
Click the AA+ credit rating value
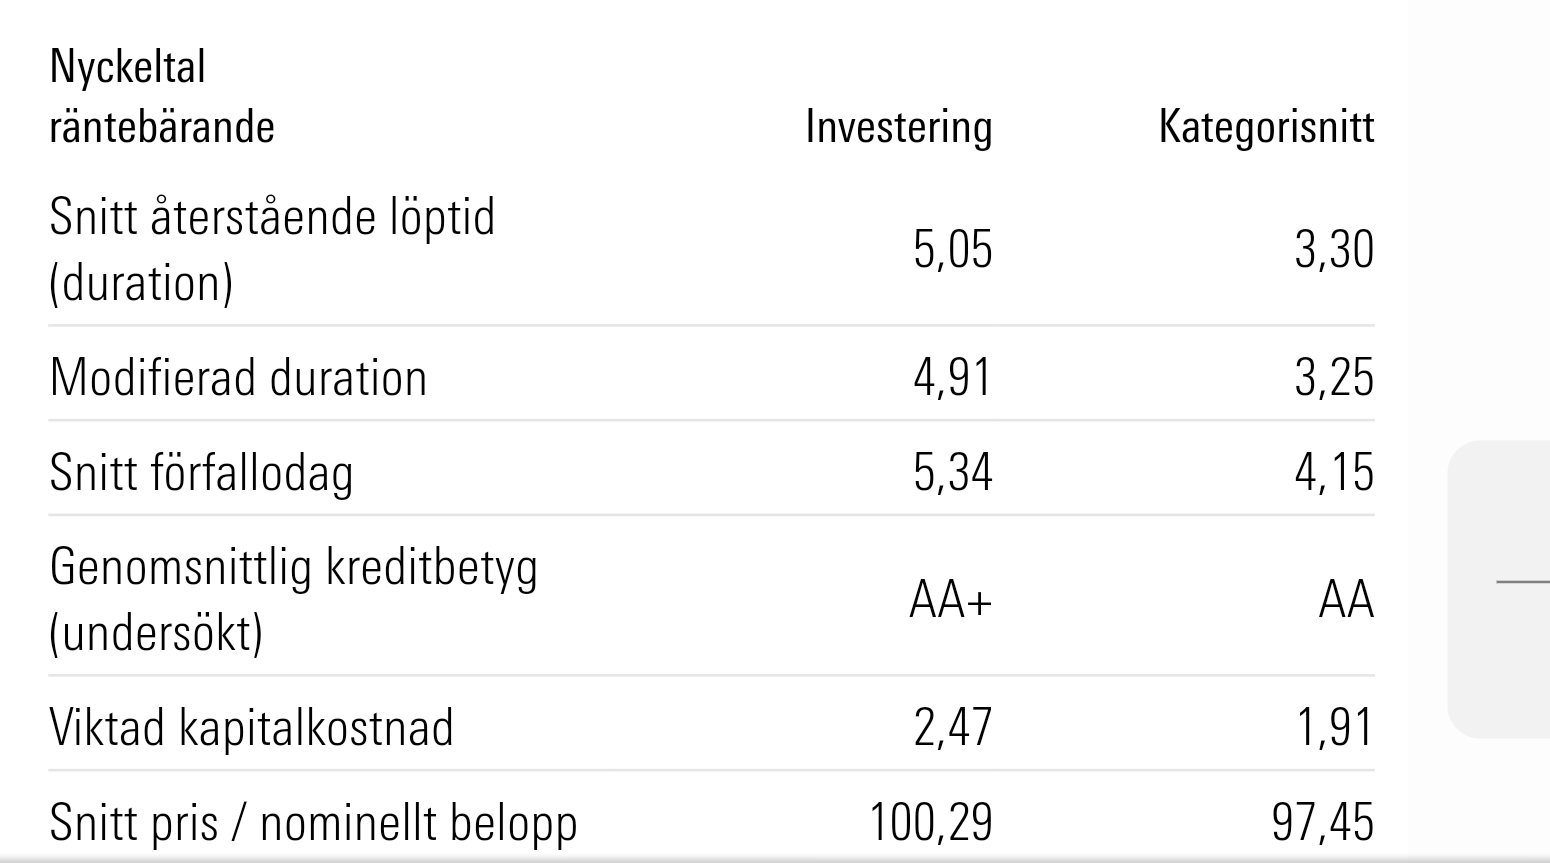(x=950, y=600)
